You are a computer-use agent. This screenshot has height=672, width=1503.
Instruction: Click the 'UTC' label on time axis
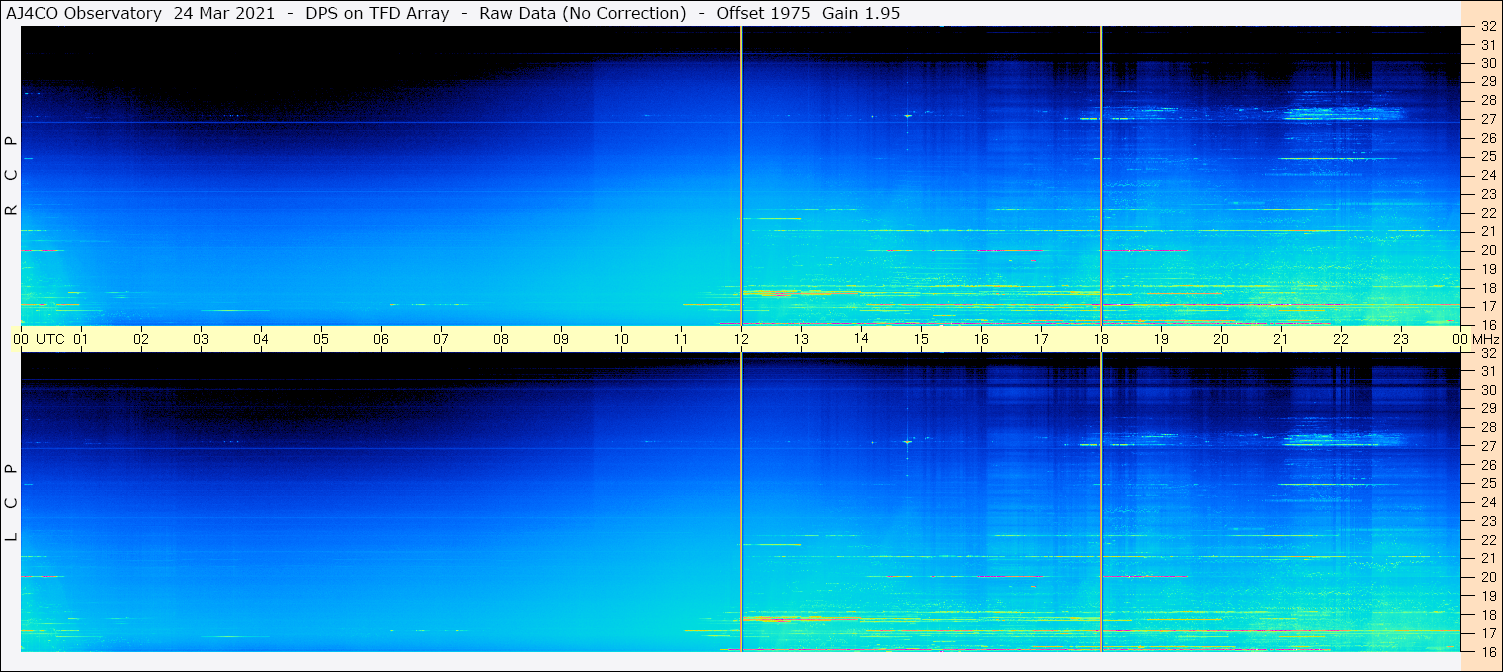point(50,339)
